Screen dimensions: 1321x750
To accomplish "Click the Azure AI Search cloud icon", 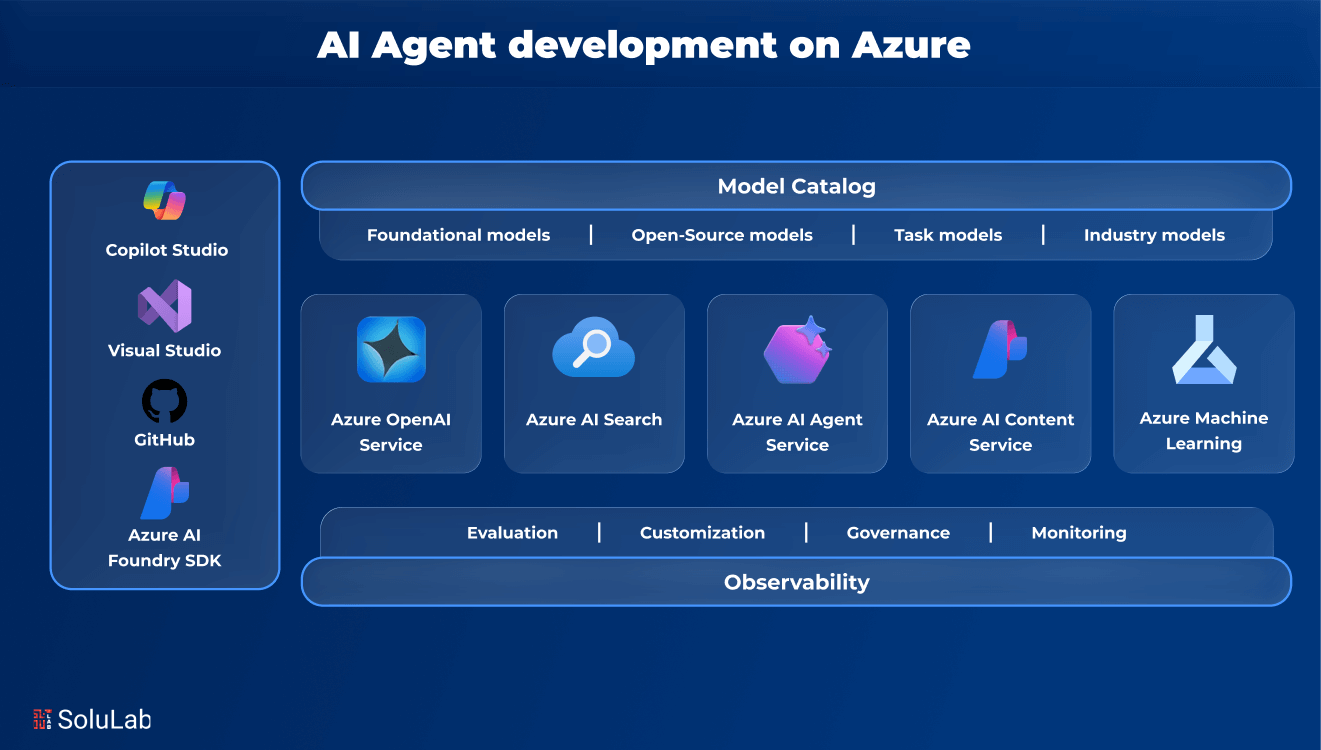I will [x=594, y=347].
